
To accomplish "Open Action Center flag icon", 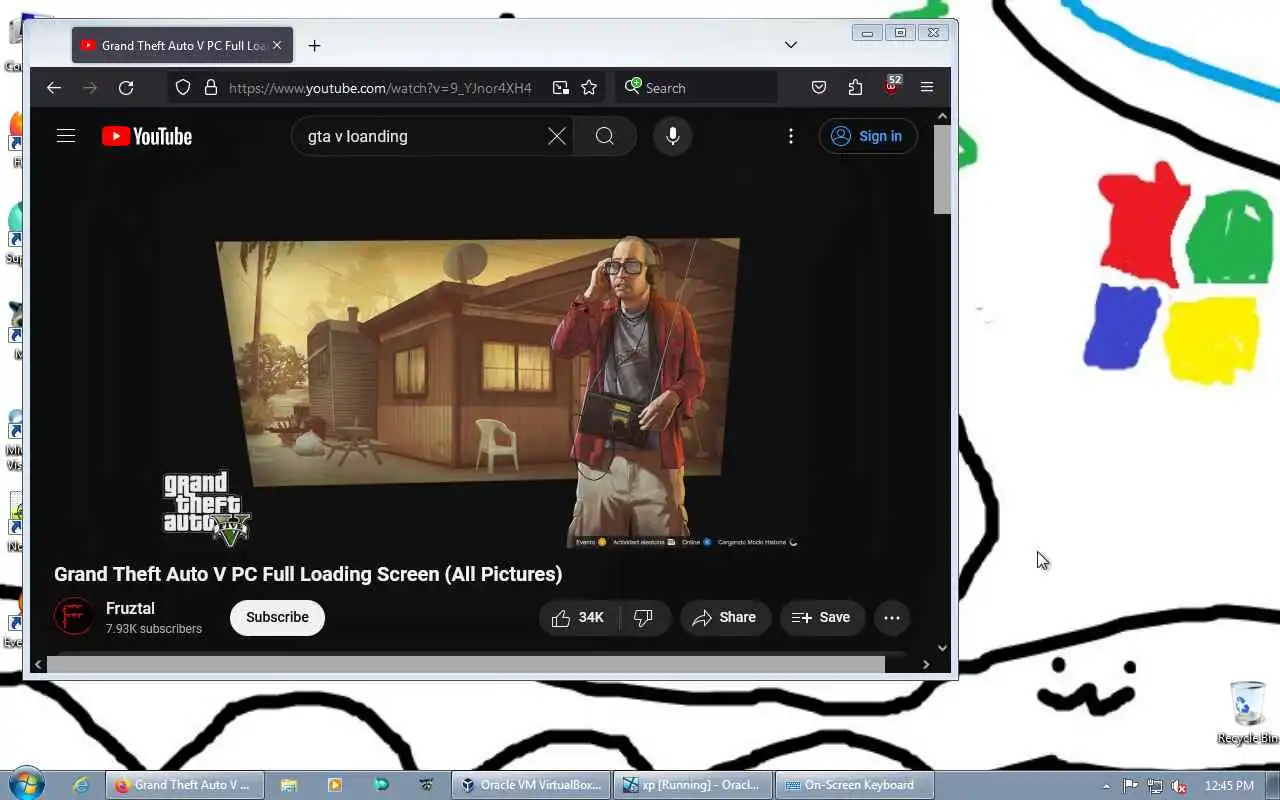I will click(x=1130, y=786).
